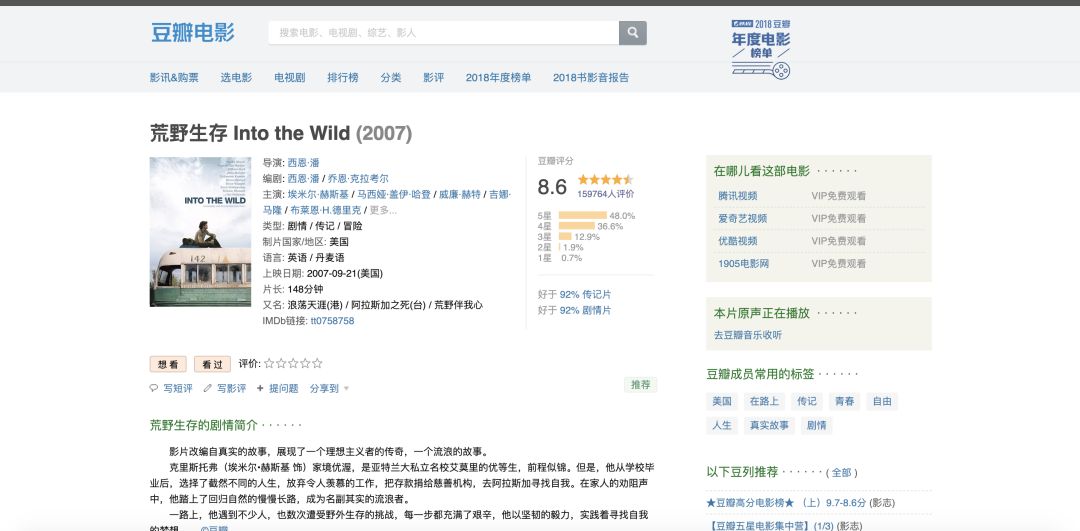Open the 排行榜 navigation item
The height and width of the screenshot is (531, 1080).
pyautogui.click(x=343, y=77)
